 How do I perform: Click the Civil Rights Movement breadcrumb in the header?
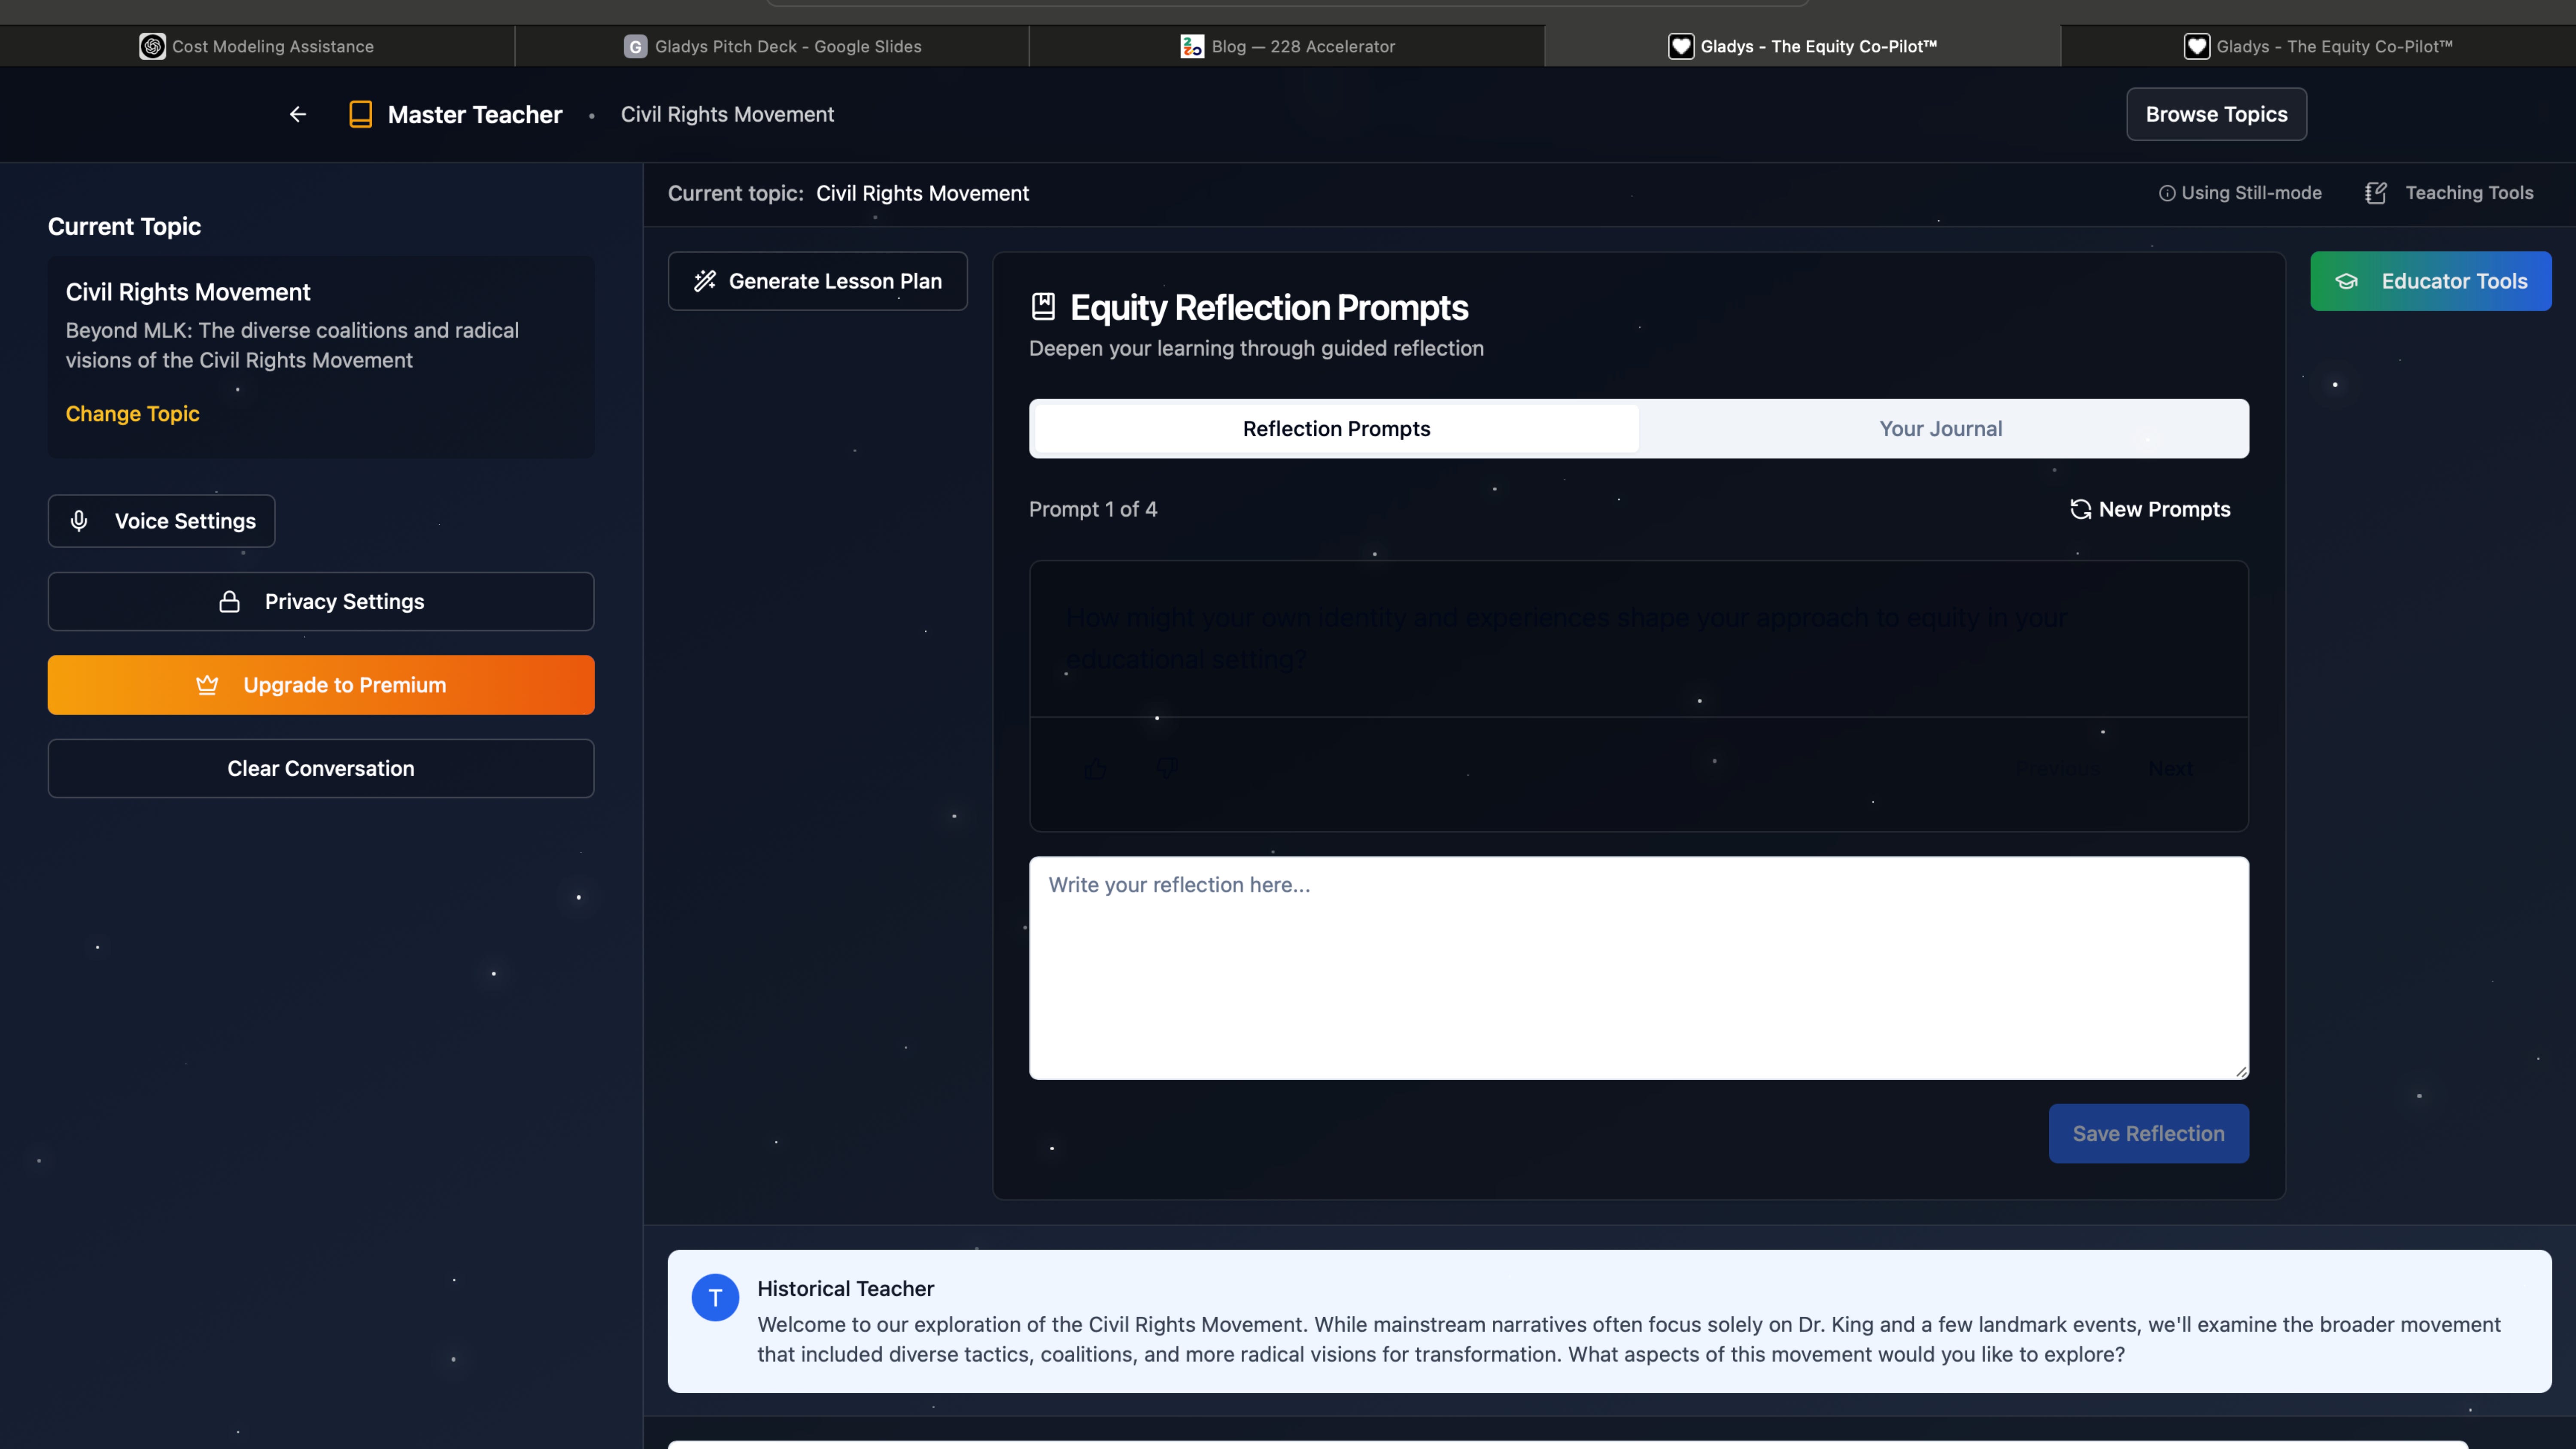(x=727, y=114)
